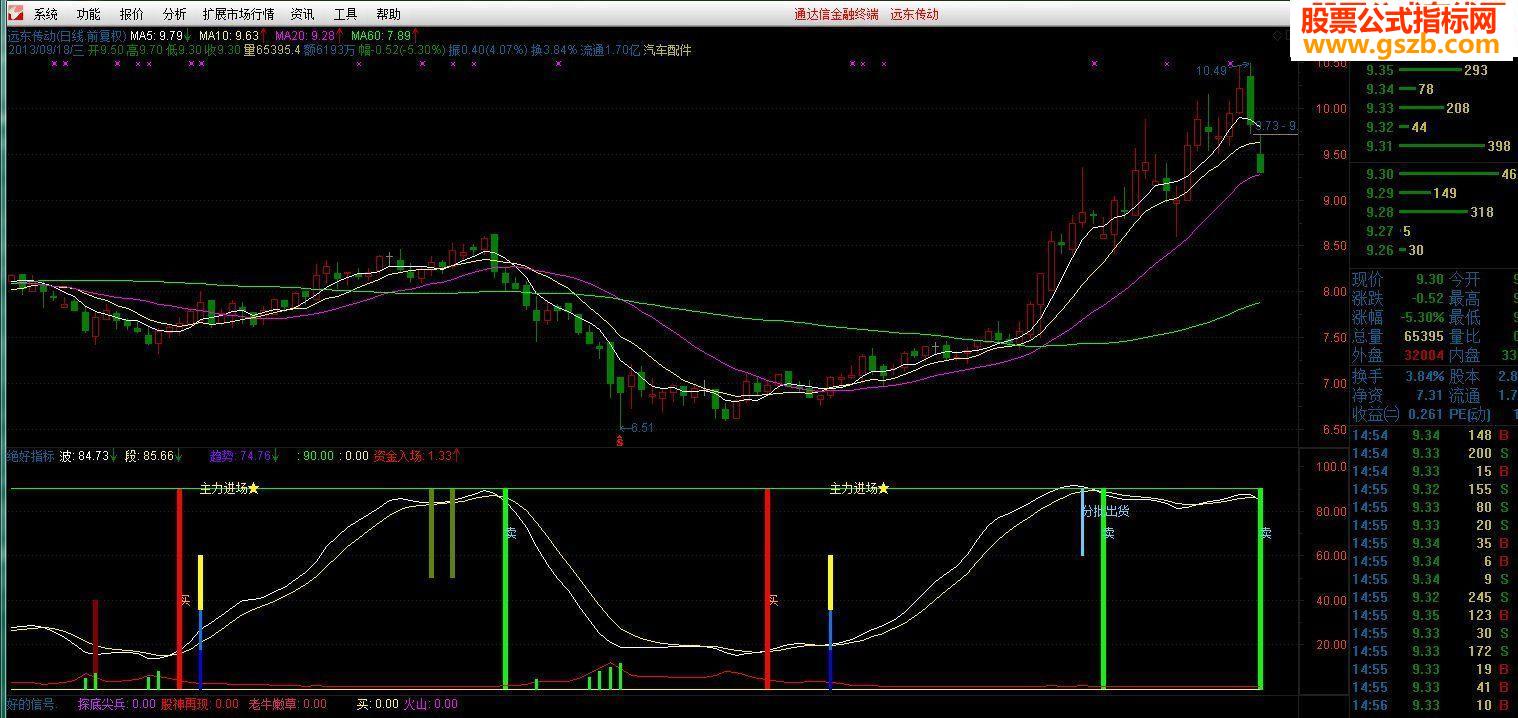Click the yellow-blue signal bar after first 买

coord(200,622)
